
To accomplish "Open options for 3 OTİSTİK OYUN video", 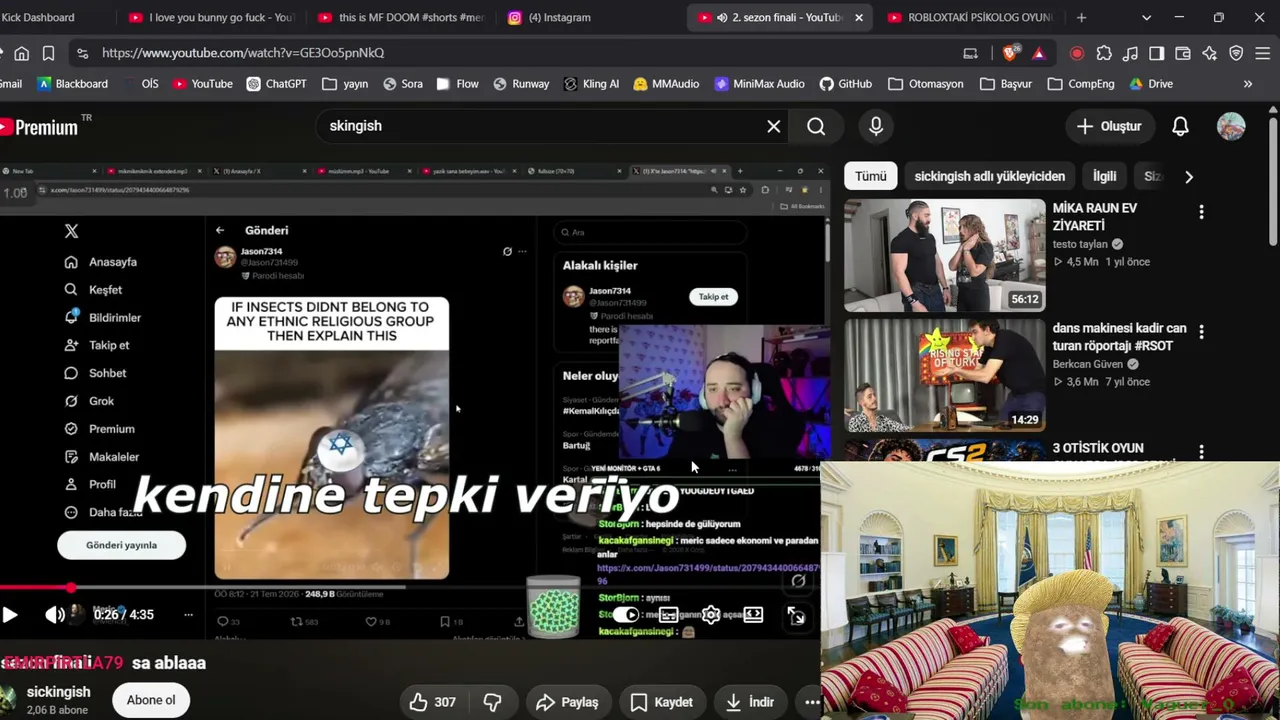I will click(1201, 452).
